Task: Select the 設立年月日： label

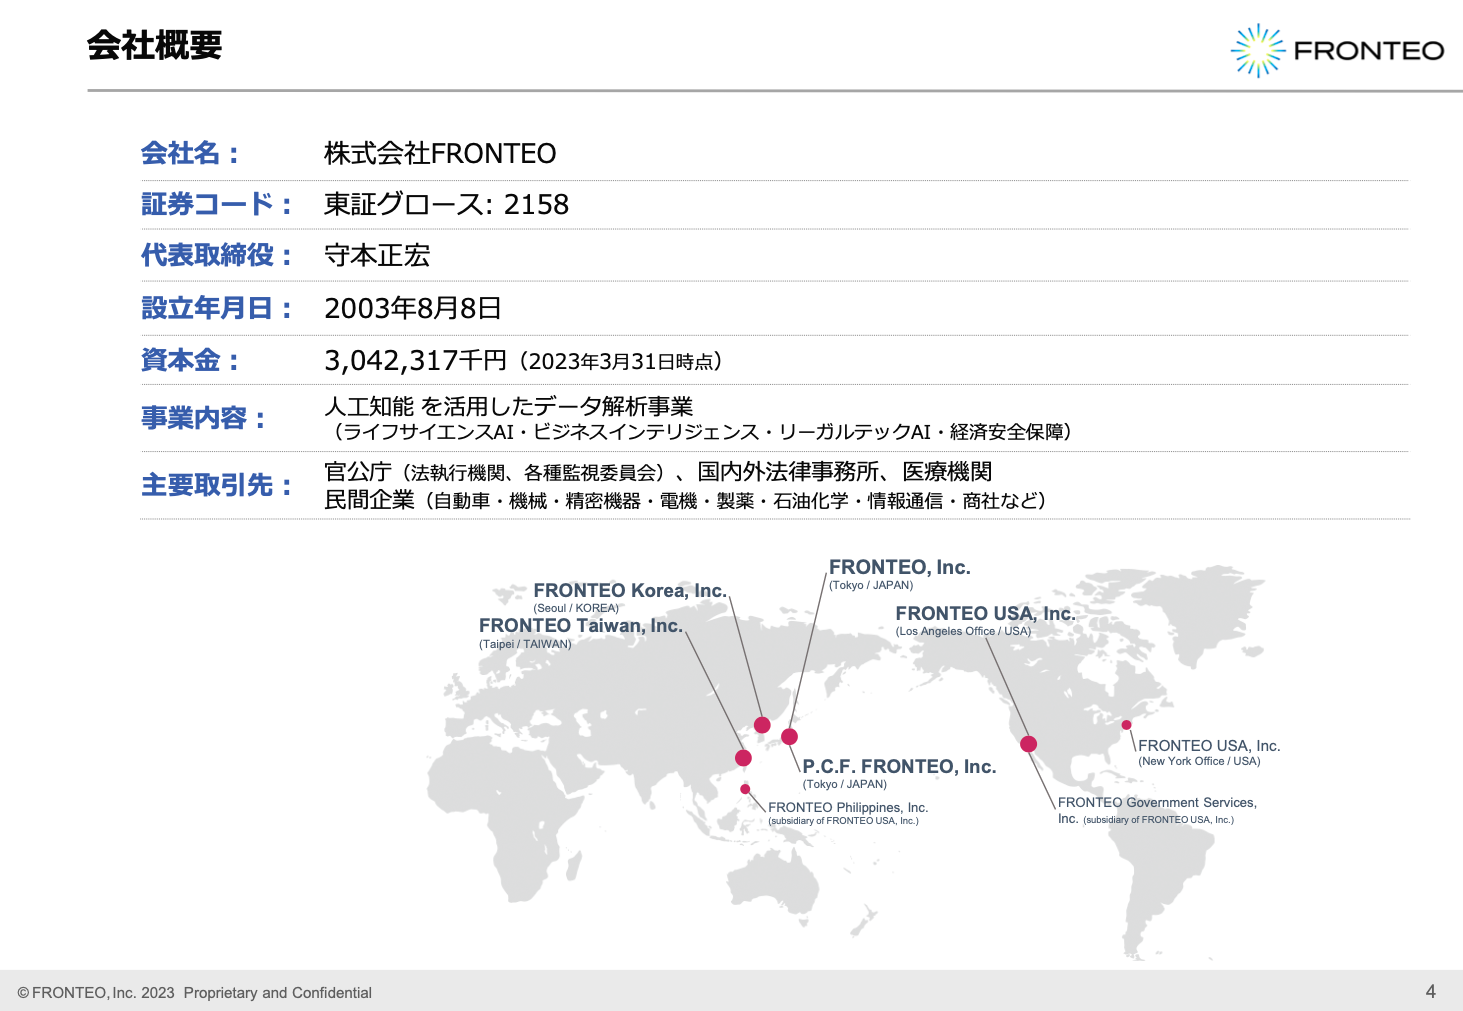Action: point(217,308)
